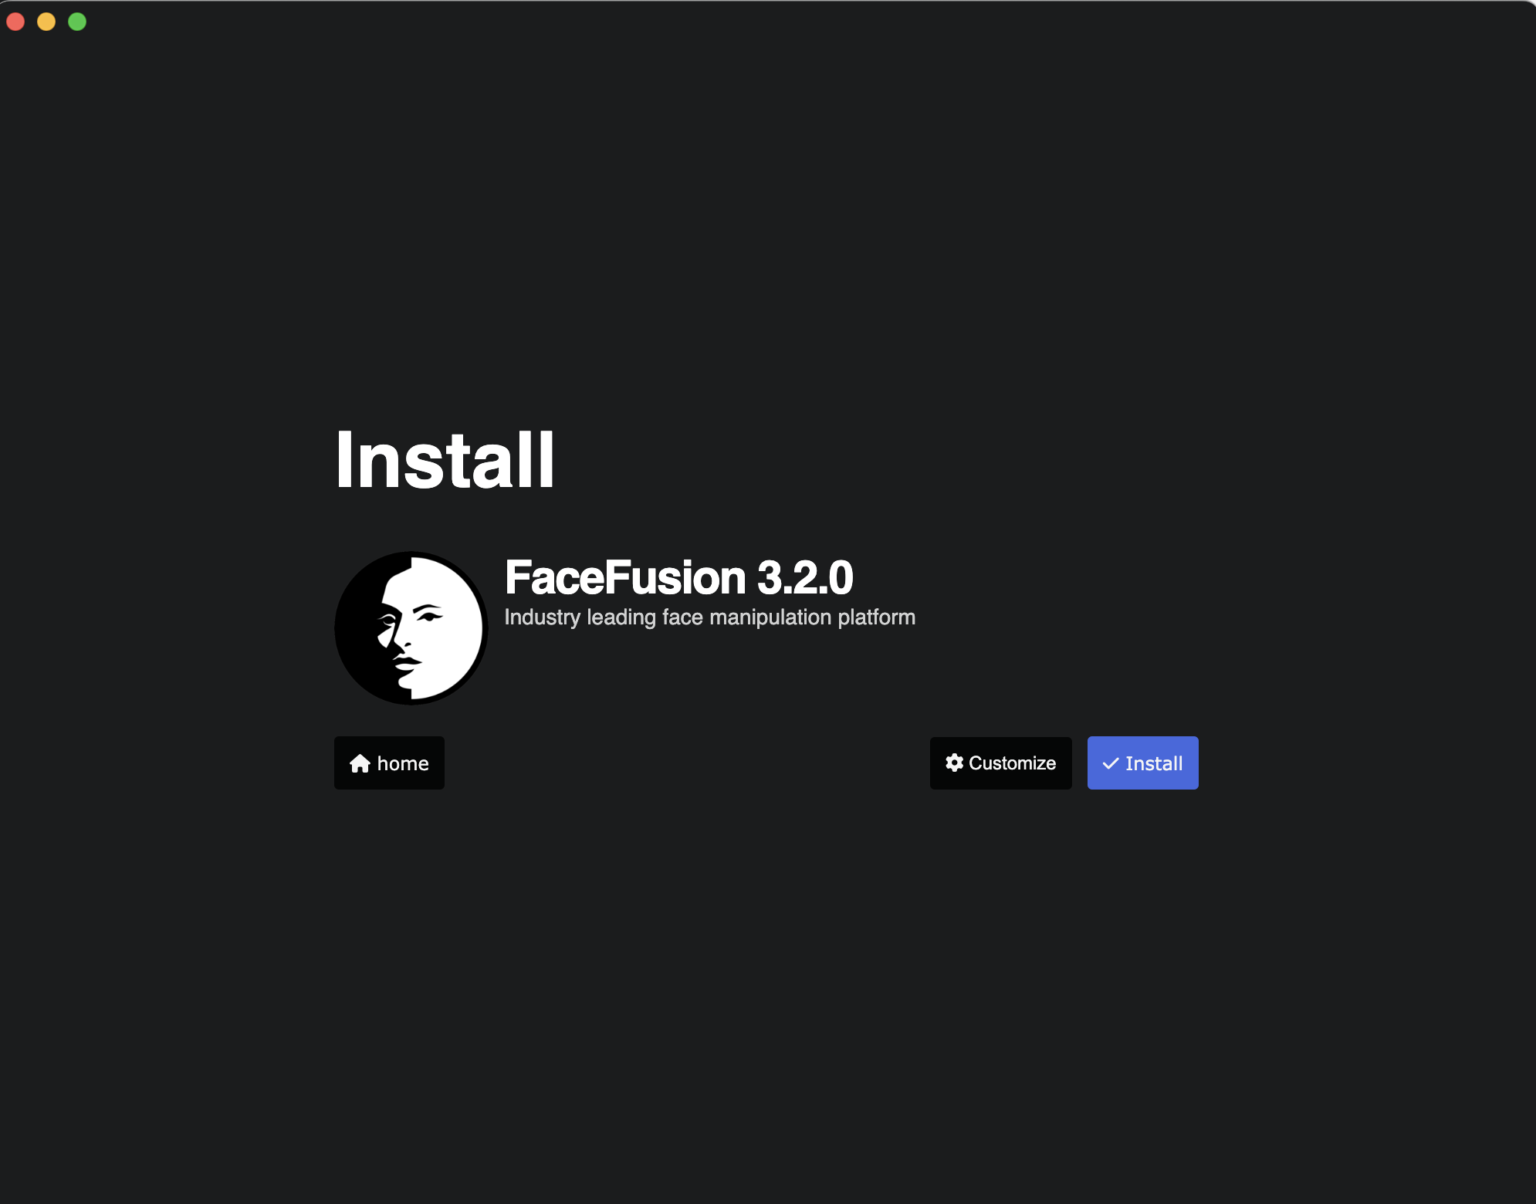Viewport: 1536px width, 1204px height.
Task: Click the FaceFusion 3.2.0 title text
Action: click(x=679, y=578)
